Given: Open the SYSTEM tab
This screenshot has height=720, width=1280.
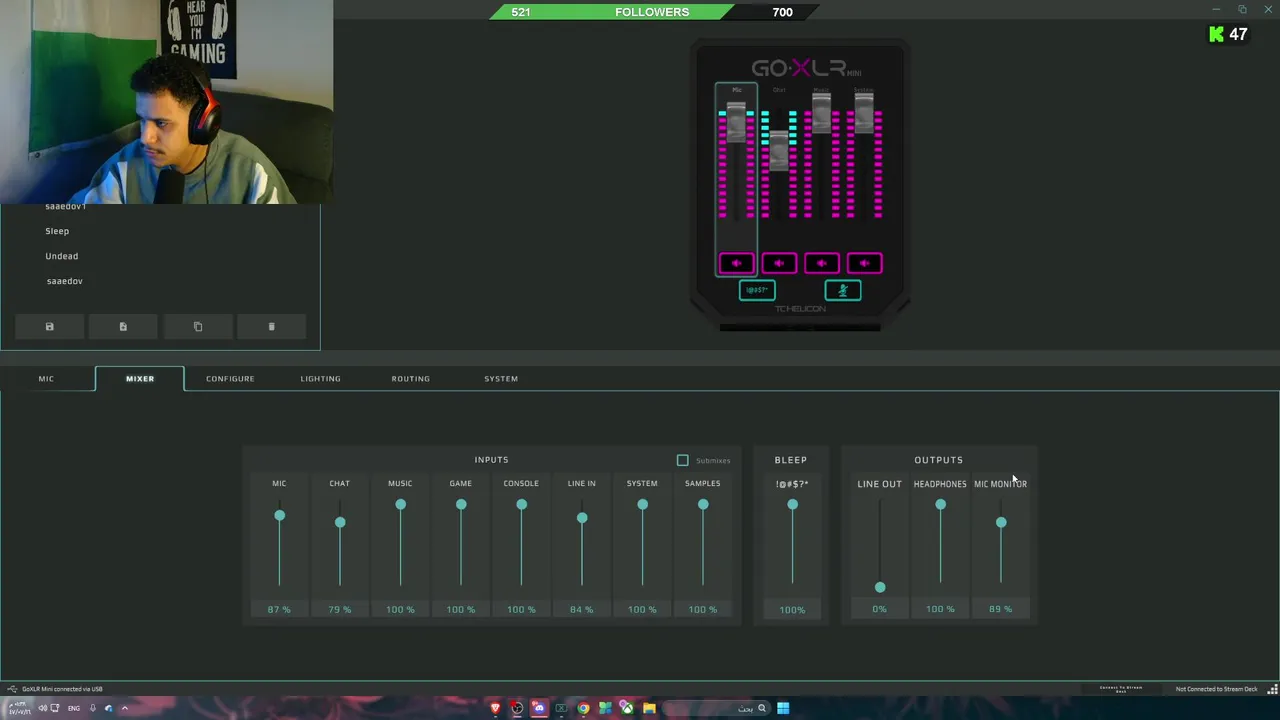Looking at the screenshot, I should pos(501,378).
